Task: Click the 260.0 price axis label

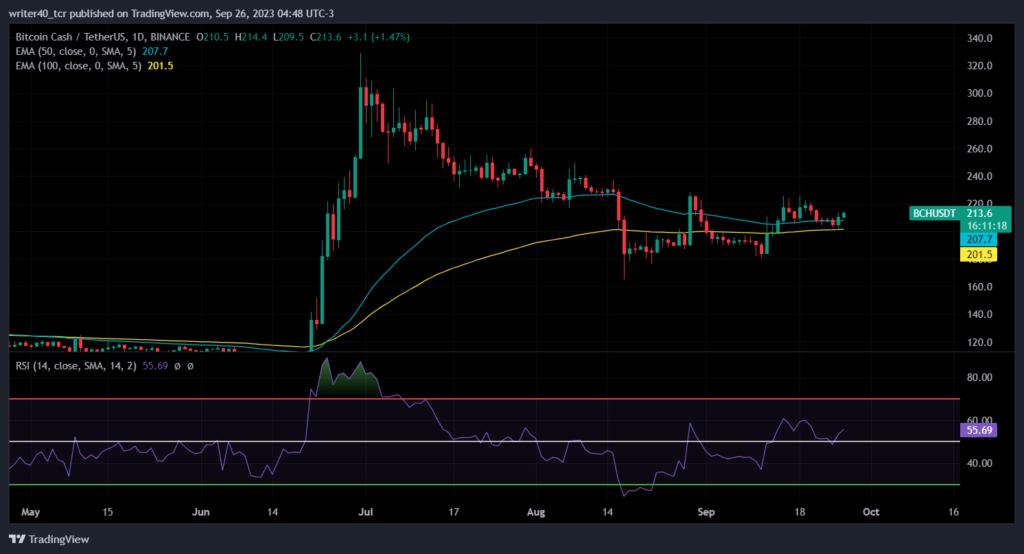Action: pos(979,148)
